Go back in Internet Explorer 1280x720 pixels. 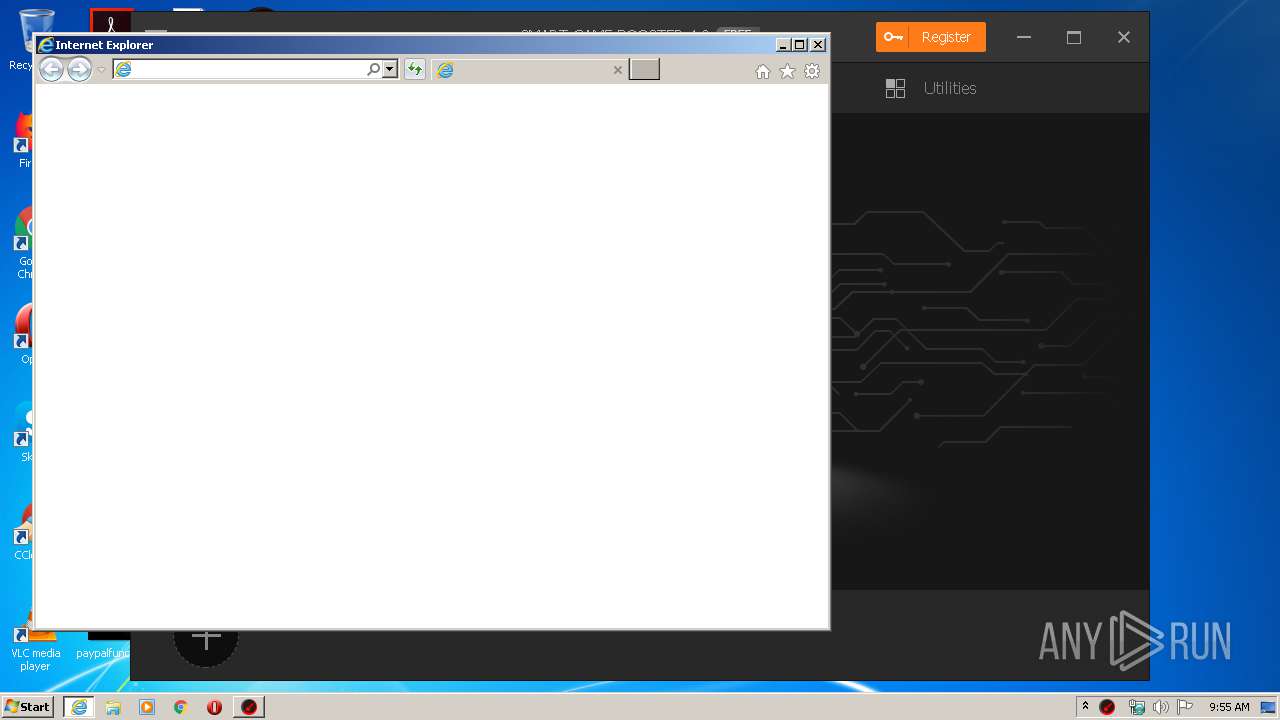pyautogui.click(x=51, y=69)
